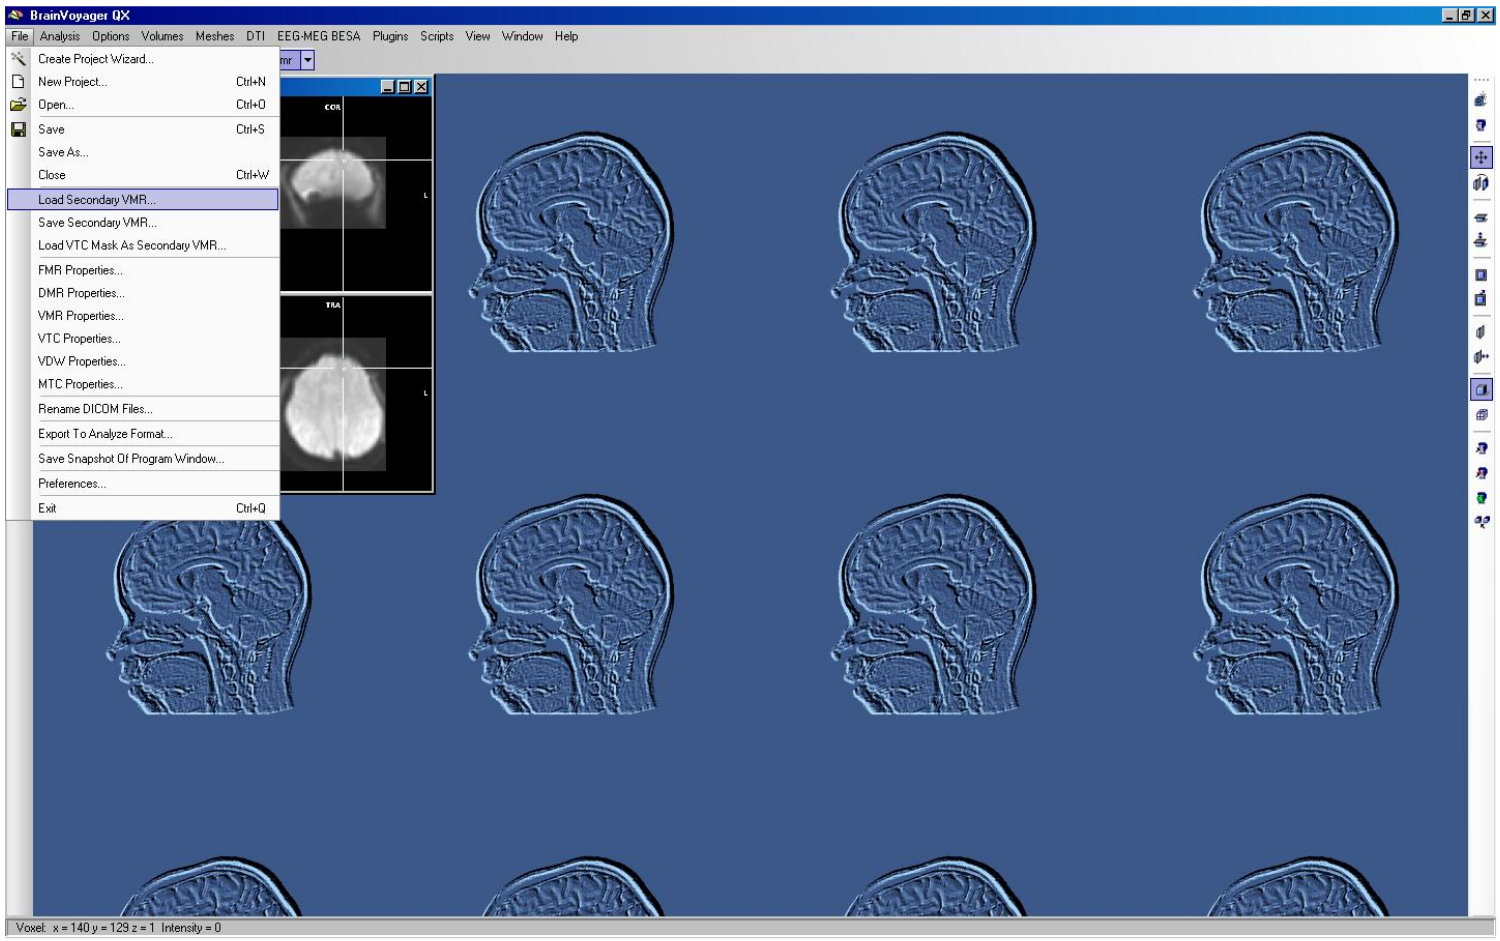Click the Save floppy disk icon
Viewport: 1500px width, 941px height.
point(18,129)
